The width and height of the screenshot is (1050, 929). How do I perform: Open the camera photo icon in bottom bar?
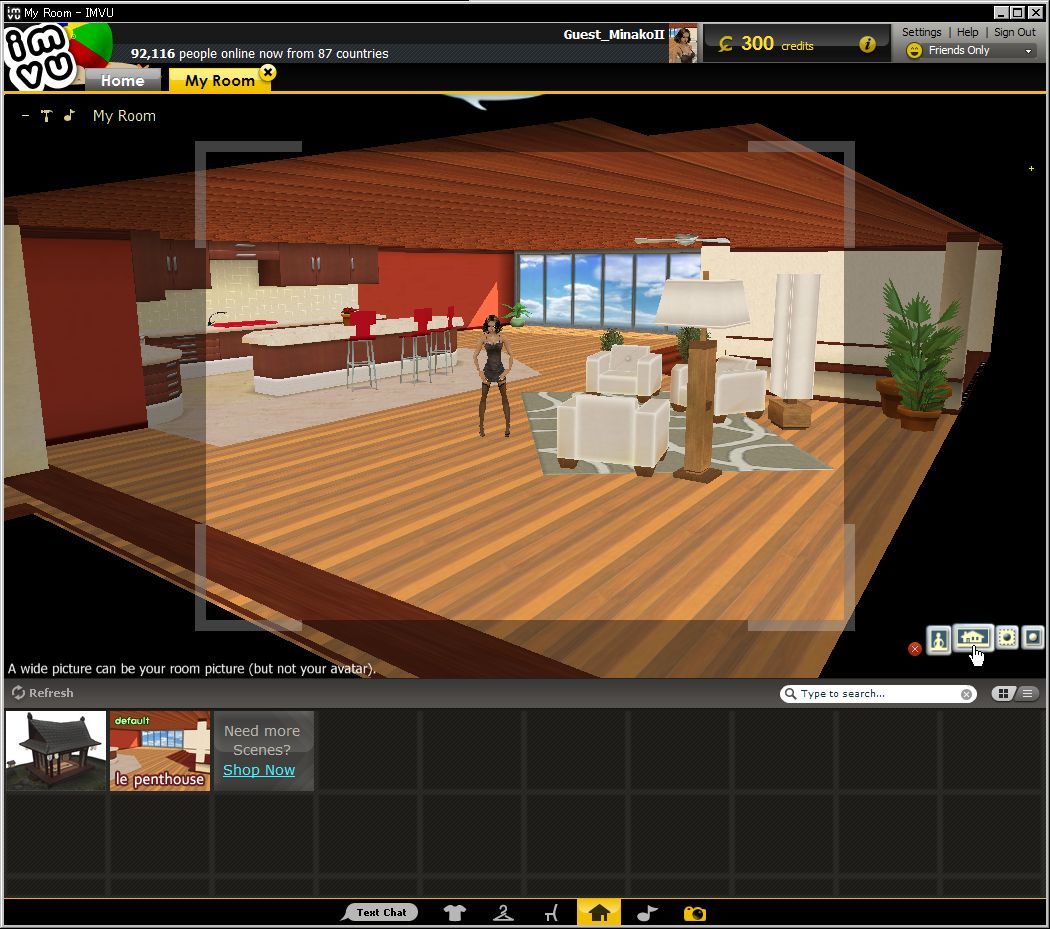pyautogui.click(x=694, y=913)
